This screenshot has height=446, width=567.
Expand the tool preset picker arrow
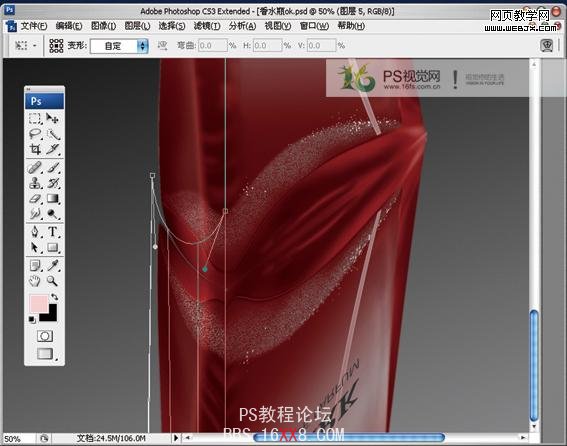tap(35, 46)
